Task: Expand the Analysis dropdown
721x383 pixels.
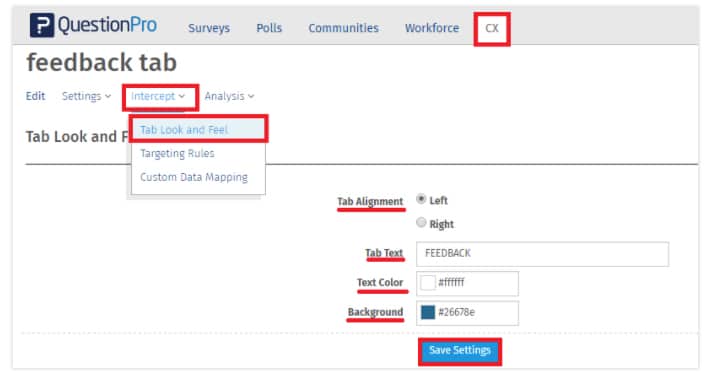Action: pyautogui.click(x=229, y=96)
